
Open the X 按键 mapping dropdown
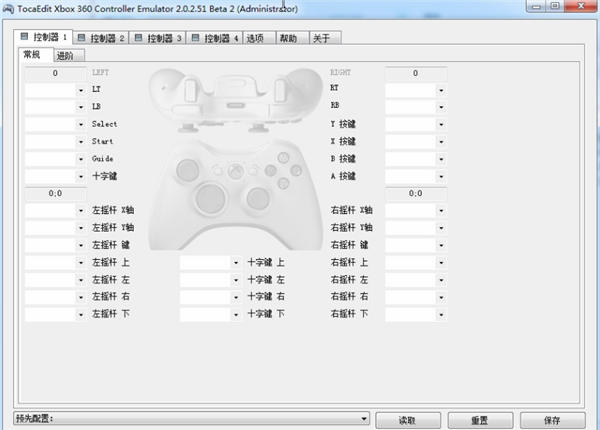[x=416, y=142]
